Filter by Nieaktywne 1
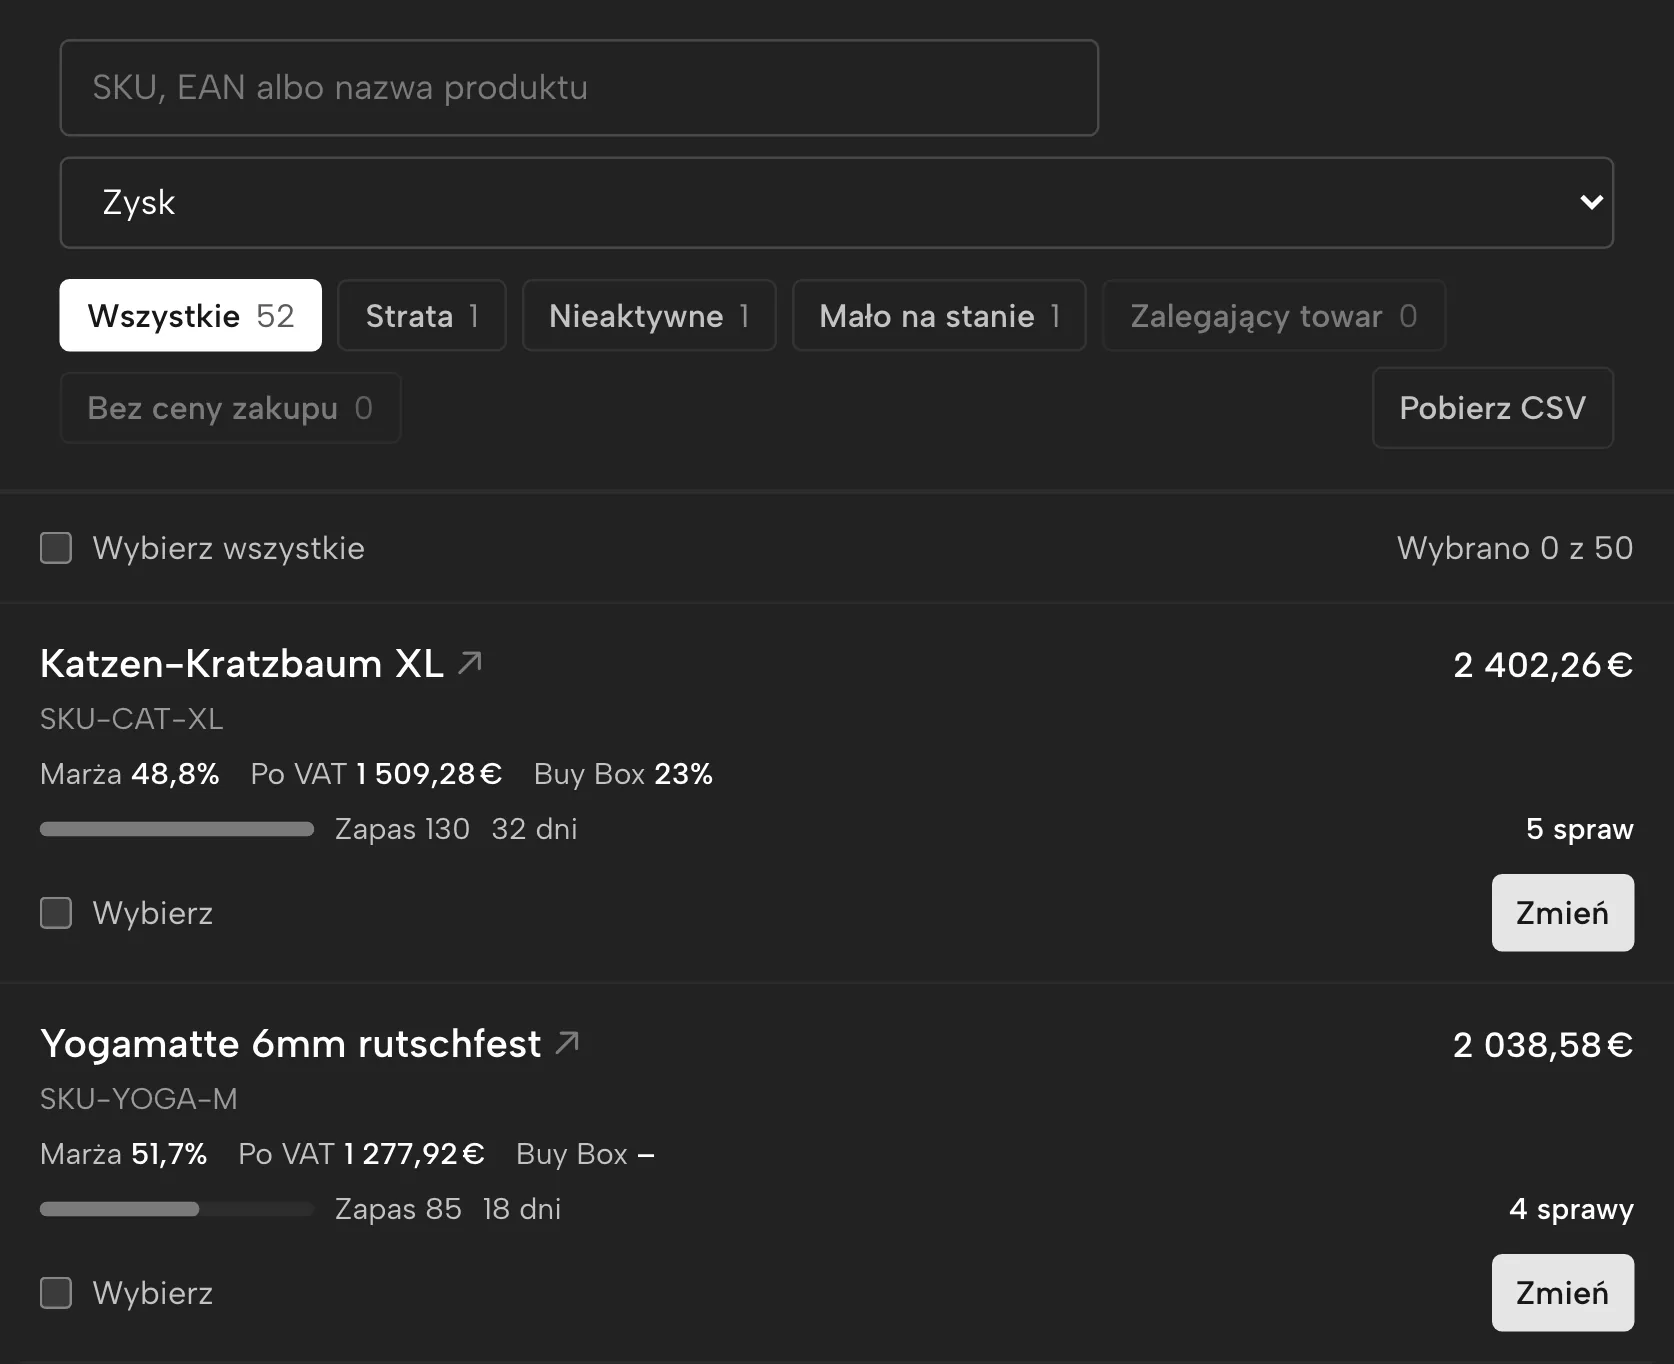 pyautogui.click(x=649, y=316)
